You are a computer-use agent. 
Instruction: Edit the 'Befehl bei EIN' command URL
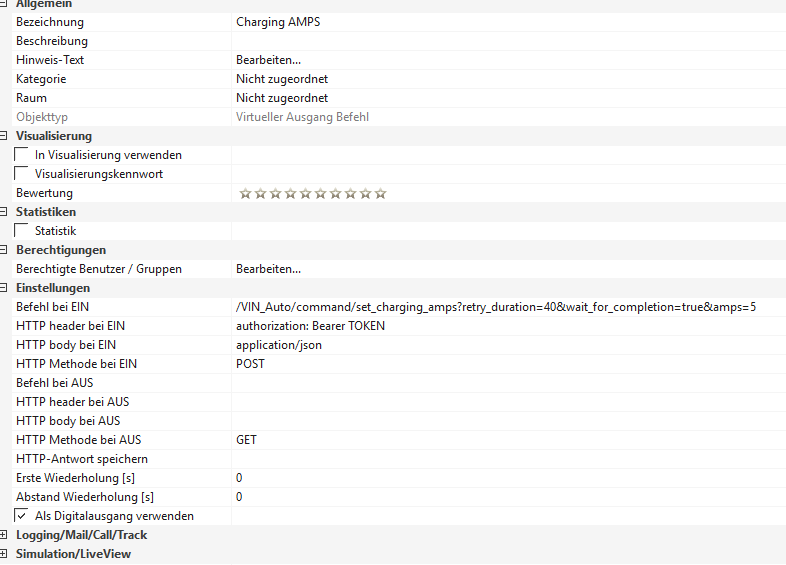508,307
